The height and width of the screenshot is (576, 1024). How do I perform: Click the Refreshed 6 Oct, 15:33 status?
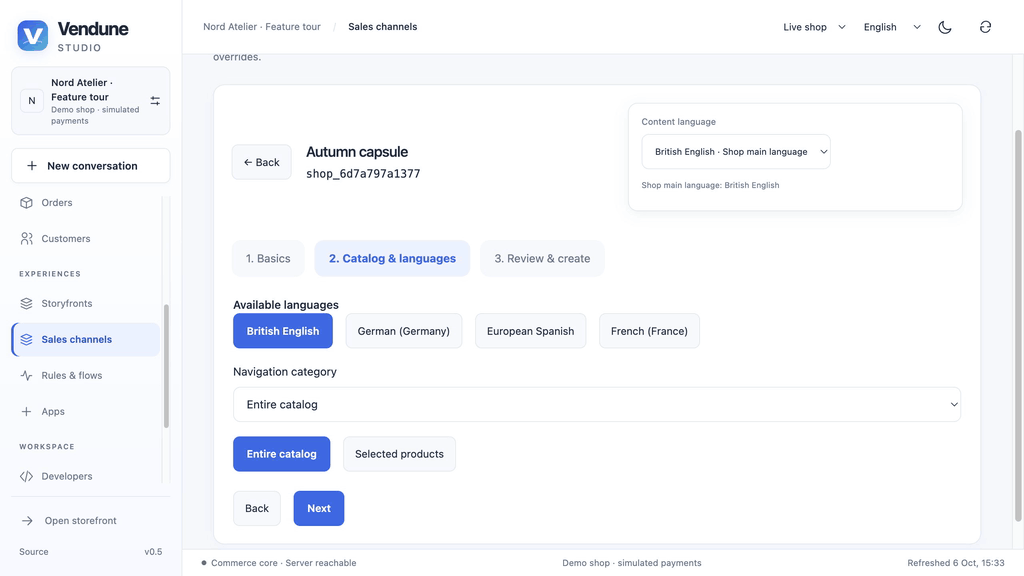pyautogui.click(x=955, y=563)
